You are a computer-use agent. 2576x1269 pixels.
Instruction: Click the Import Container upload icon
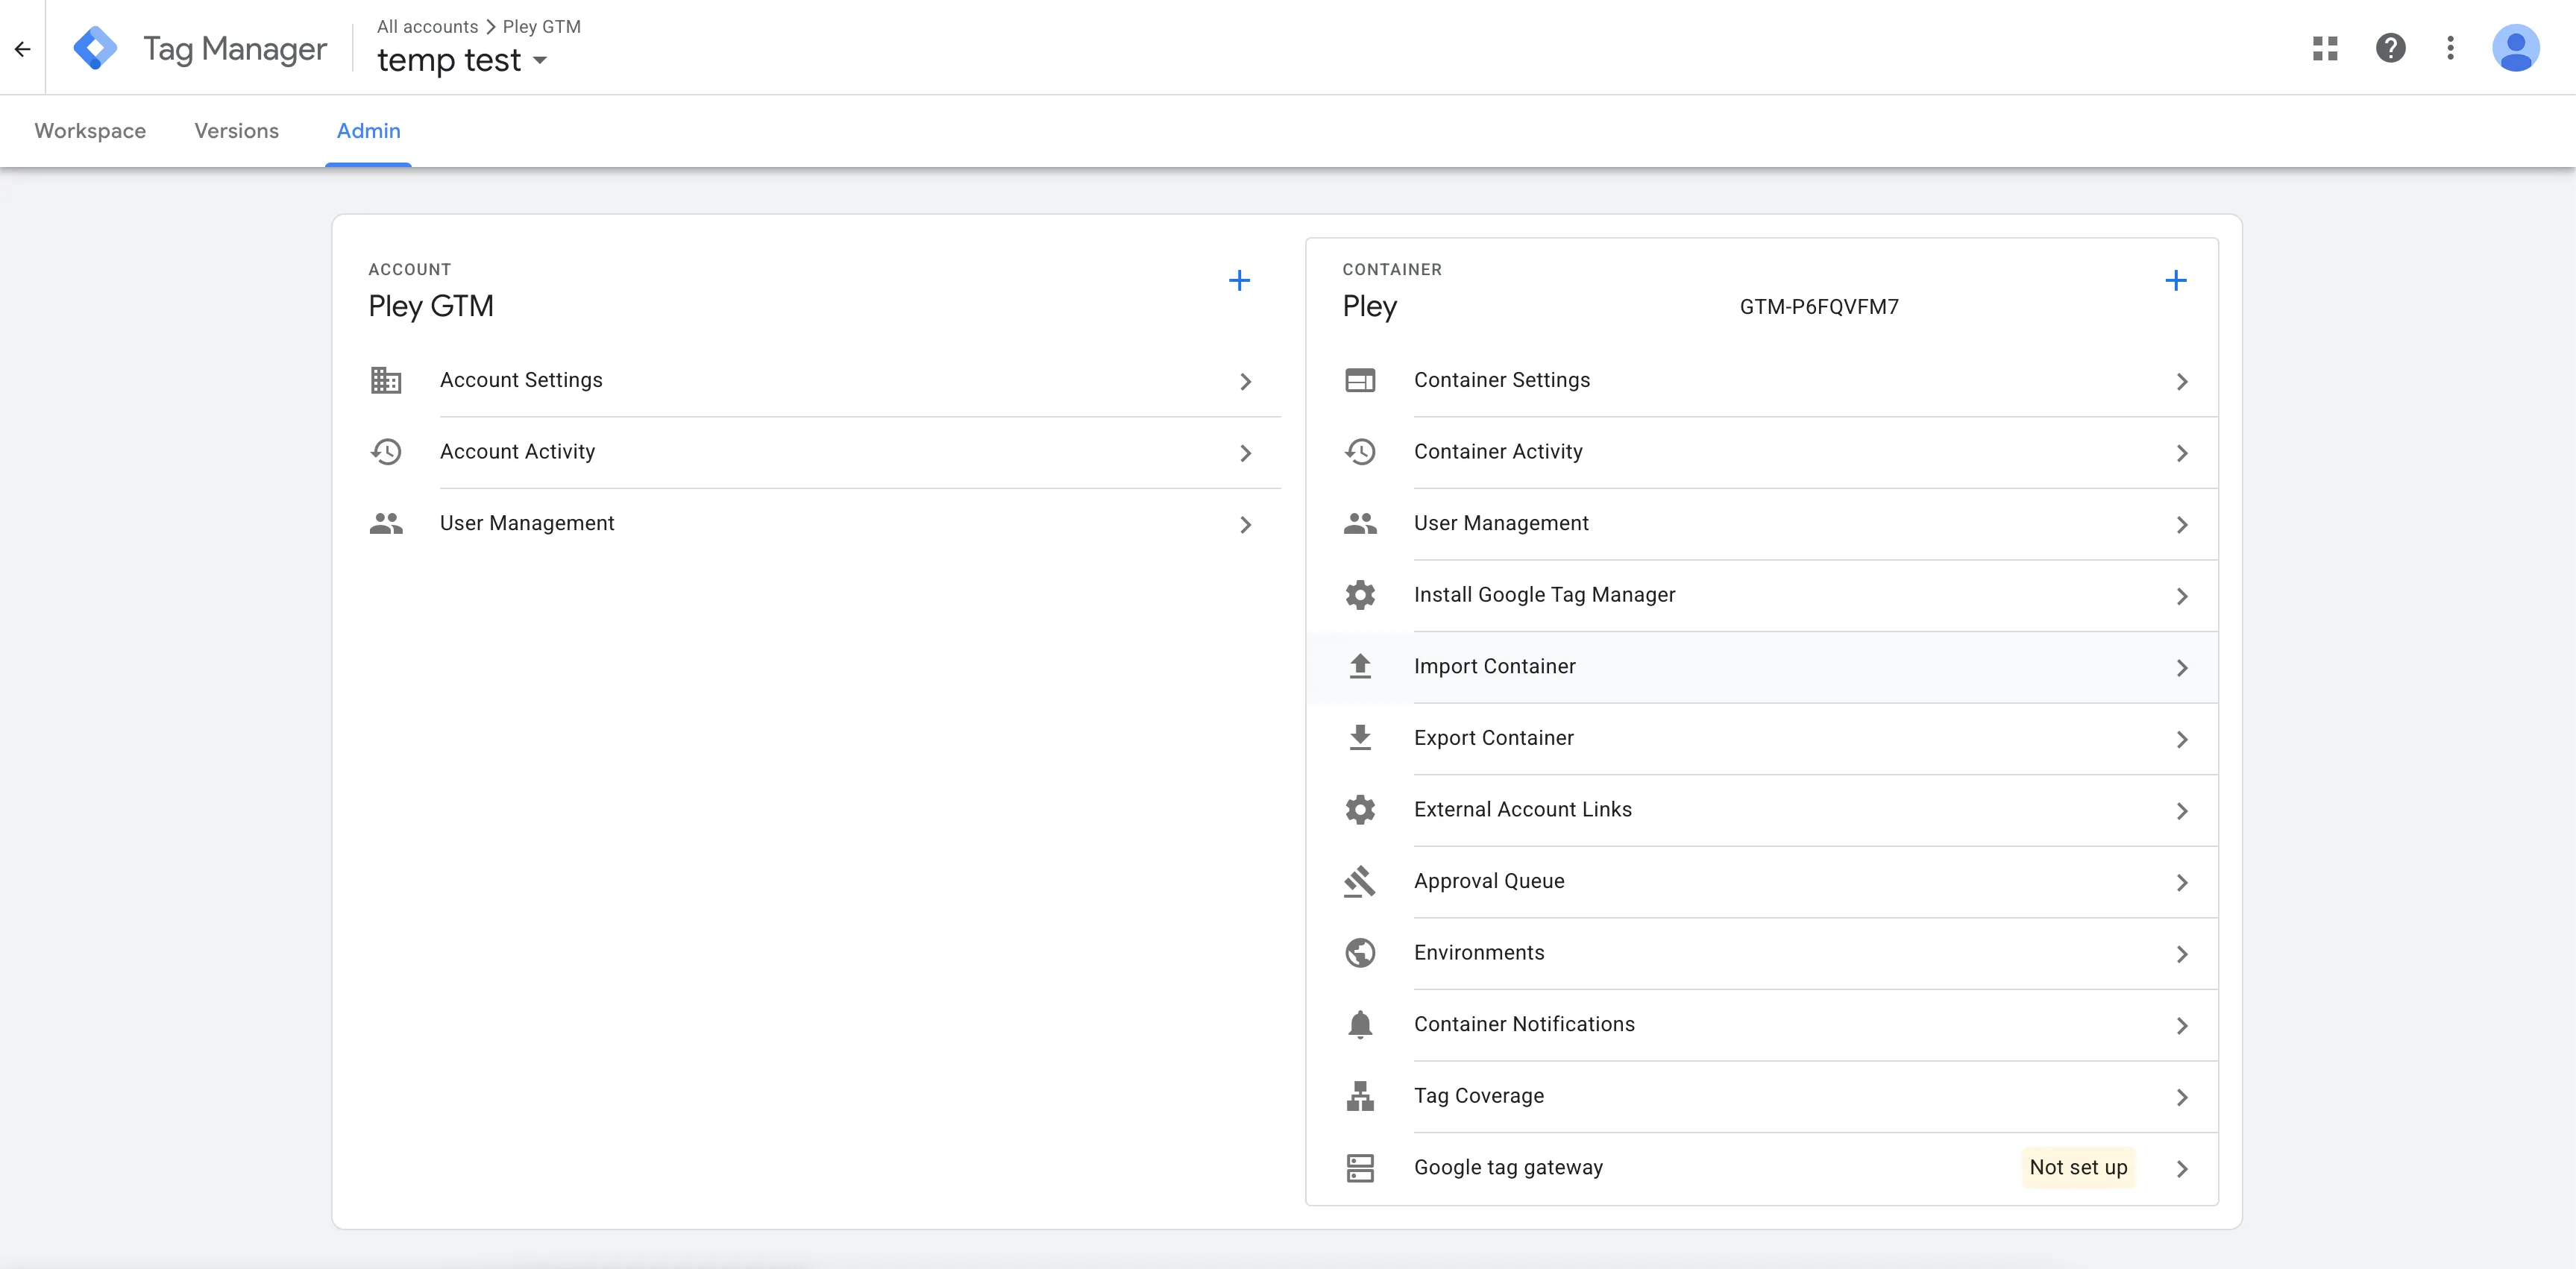(1360, 666)
